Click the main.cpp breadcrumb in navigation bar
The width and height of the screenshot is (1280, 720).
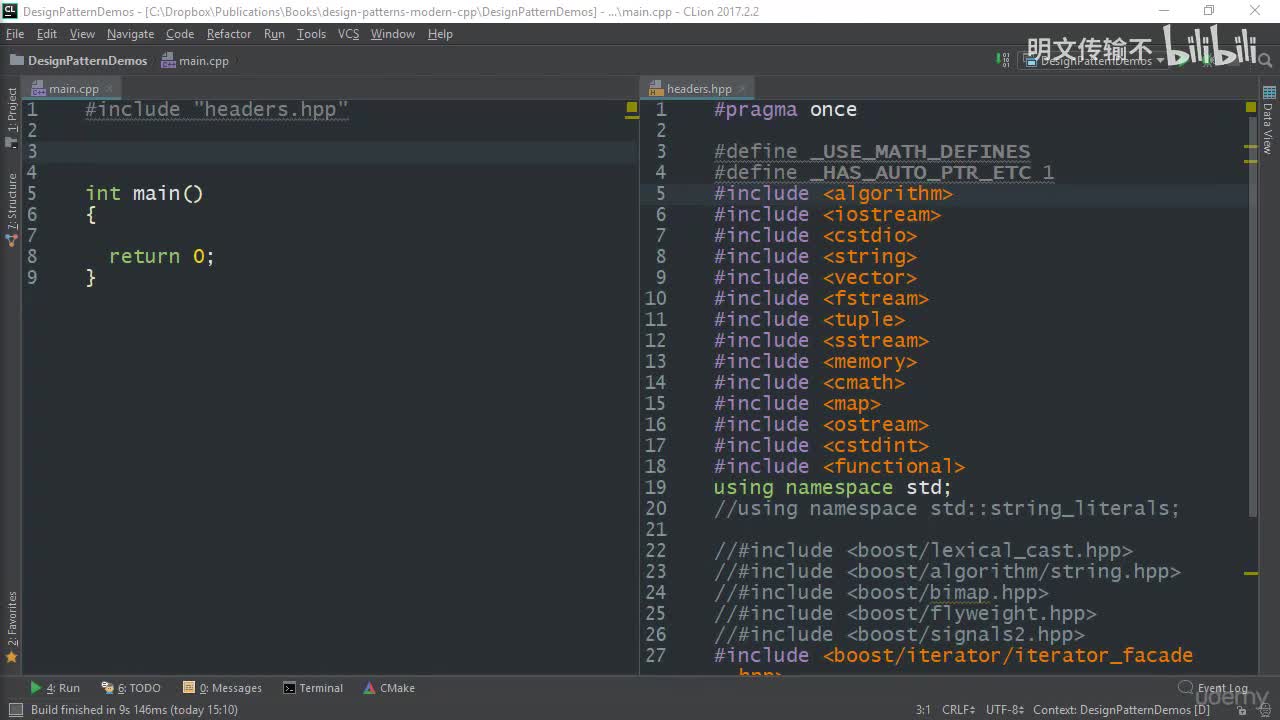point(195,61)
